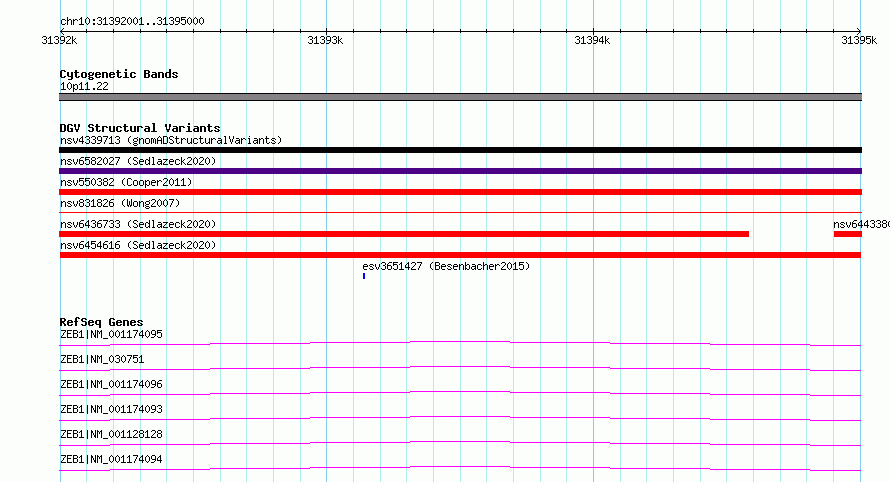Click the chr10:31392001..31395000 region label
Screen dimensions: 890x482
click(132, 21)
